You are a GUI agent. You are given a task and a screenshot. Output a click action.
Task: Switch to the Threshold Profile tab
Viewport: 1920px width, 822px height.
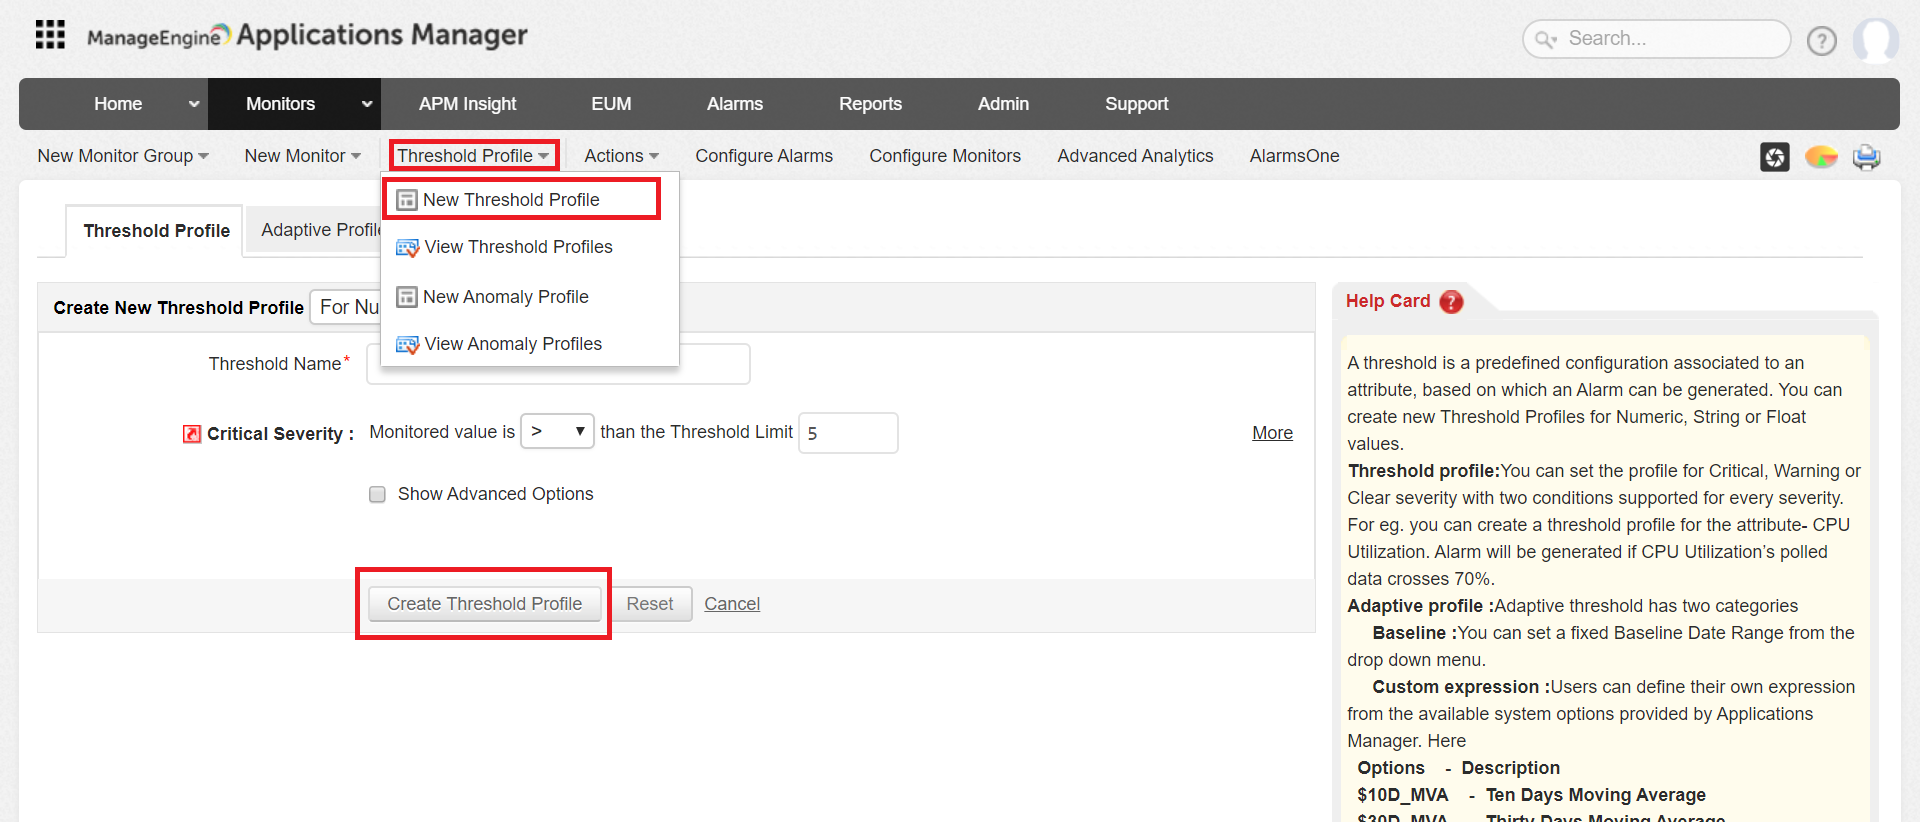[156, 231]
